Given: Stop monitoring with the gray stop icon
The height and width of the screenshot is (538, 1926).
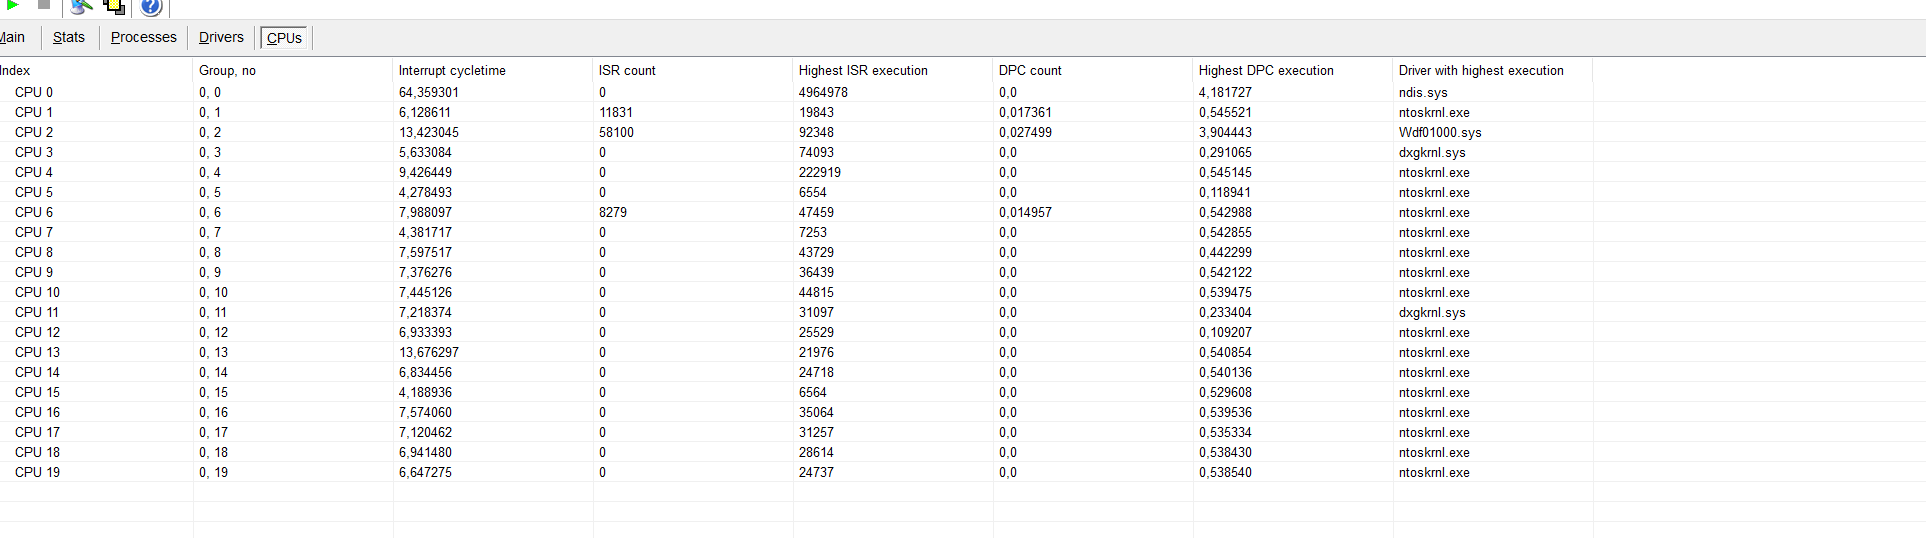Looking at the screenshot, I should (44, 5).
